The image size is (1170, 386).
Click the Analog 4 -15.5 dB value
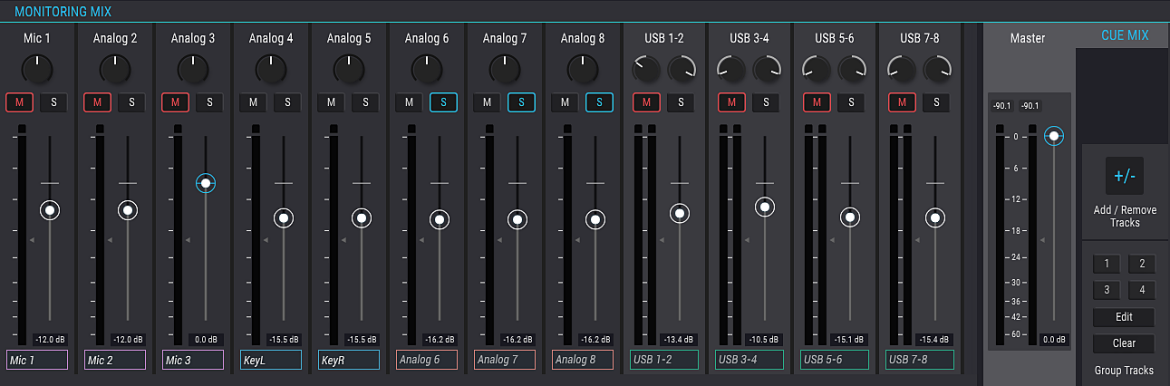[284, 340]
